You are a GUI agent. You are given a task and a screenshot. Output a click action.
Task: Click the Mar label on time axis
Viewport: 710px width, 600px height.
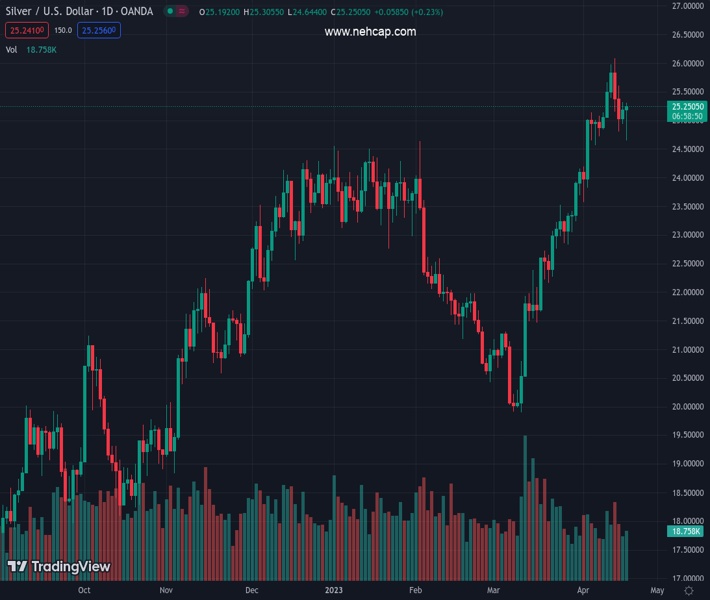492,591
